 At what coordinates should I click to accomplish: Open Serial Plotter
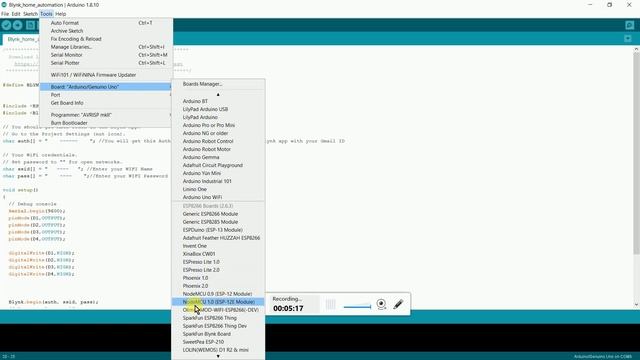[x=106, y=63]
